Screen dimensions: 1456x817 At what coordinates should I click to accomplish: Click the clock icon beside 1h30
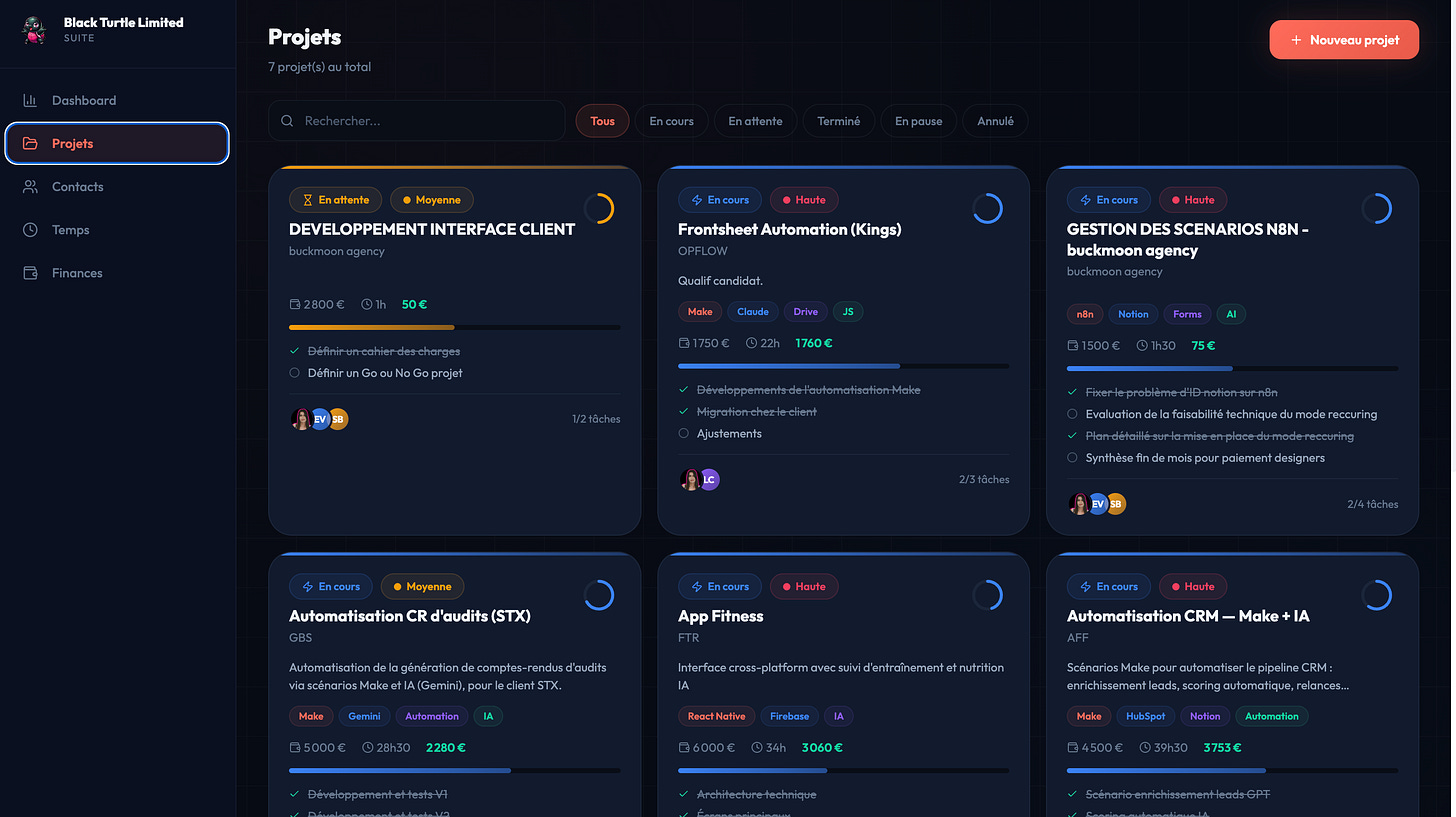click(1143, 345)
